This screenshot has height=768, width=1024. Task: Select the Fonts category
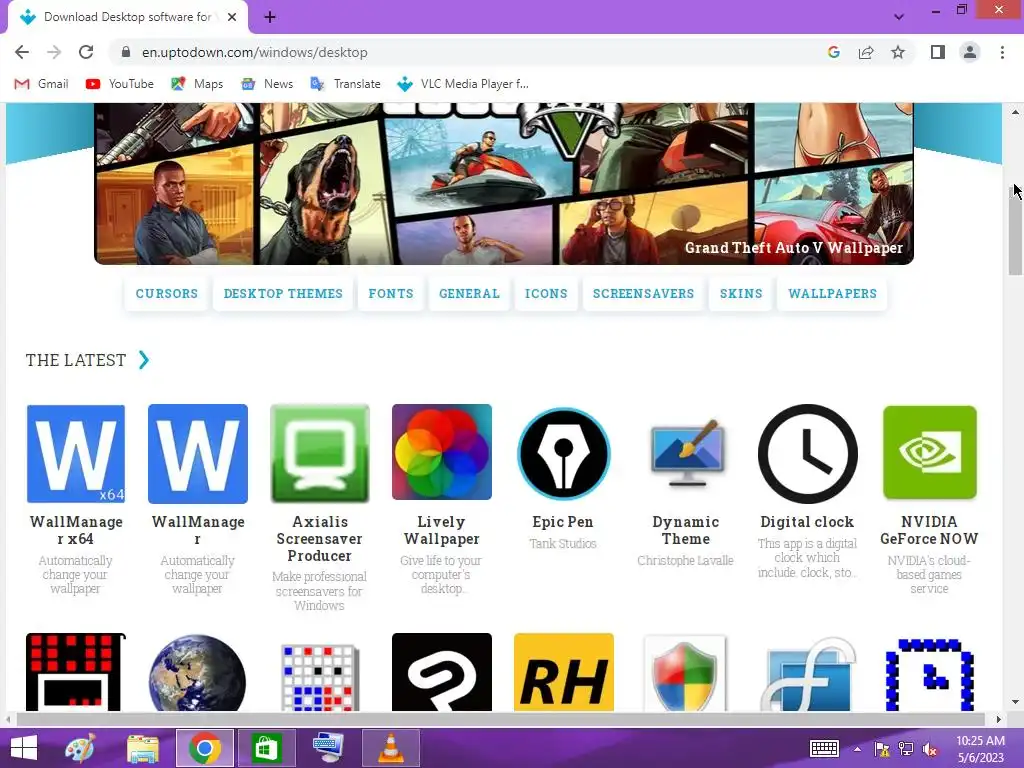coord(391,294)
